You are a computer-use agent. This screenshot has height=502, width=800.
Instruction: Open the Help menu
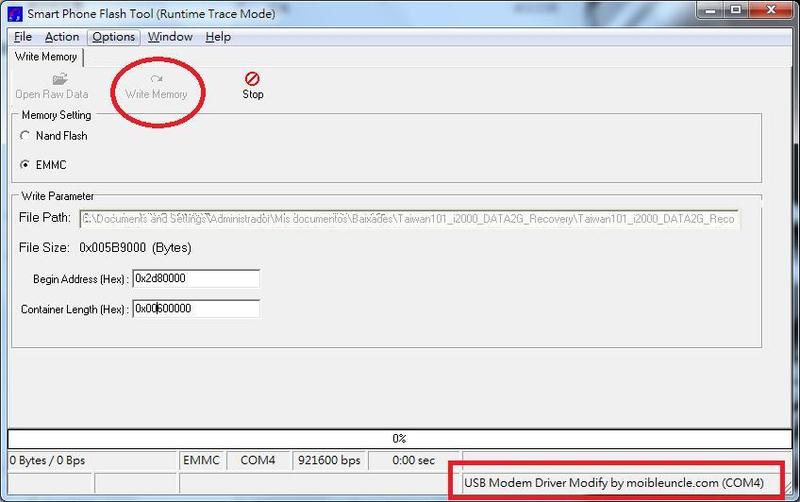[x=218, y=37]
